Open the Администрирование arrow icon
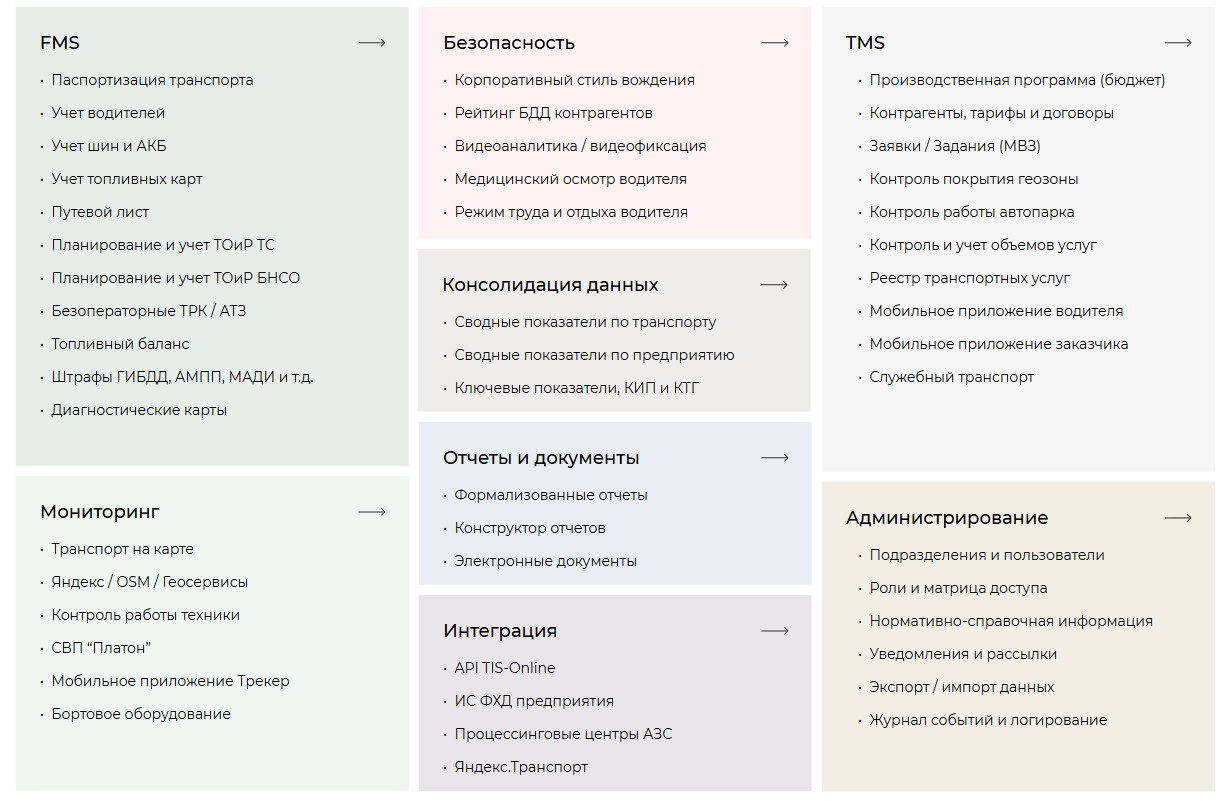This screenshot has height=801, width=1225. coord(1178,518)
